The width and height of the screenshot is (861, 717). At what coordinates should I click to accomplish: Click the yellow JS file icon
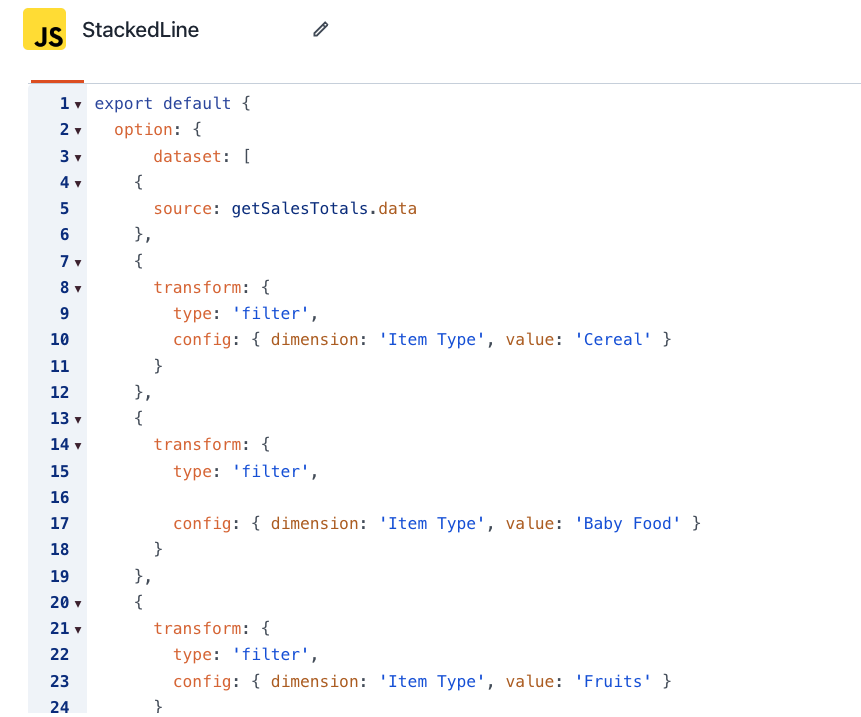(x=44, y=29)
